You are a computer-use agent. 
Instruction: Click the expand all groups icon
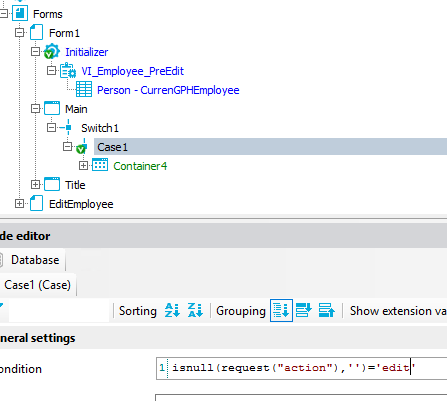click(x=304, y=310)
